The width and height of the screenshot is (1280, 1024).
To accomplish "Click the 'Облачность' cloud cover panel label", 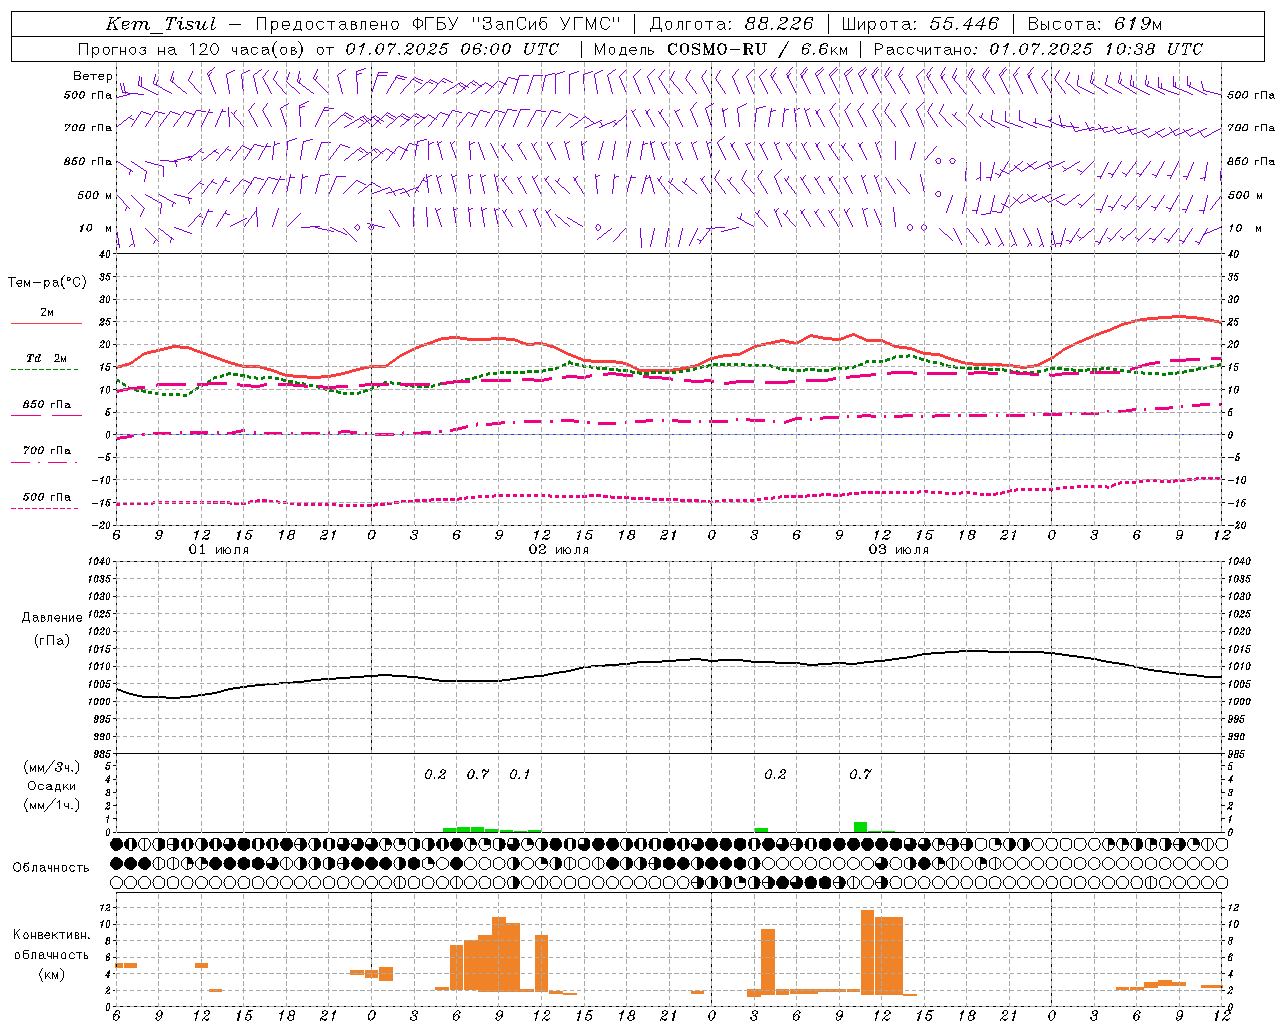I will tap(51, 868).
